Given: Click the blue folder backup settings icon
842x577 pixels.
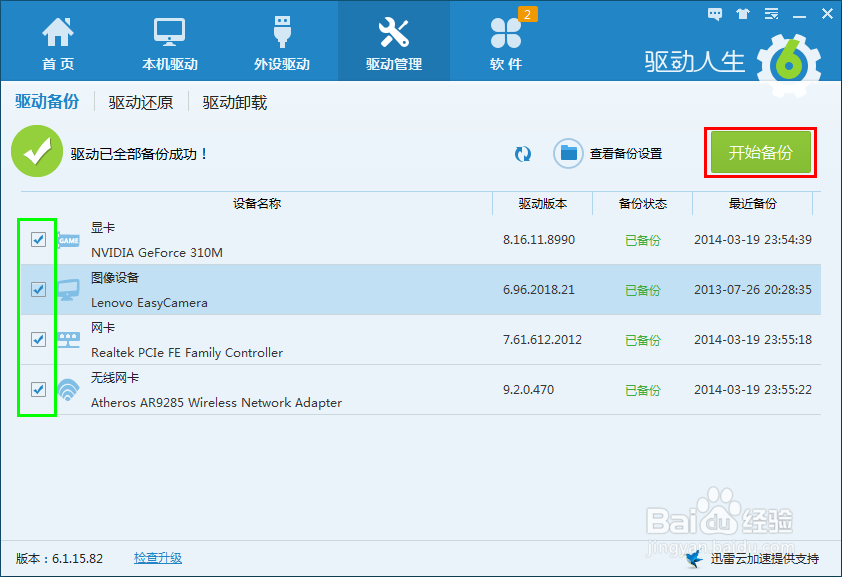Looking at the screenshot, I should click(568, 154).
